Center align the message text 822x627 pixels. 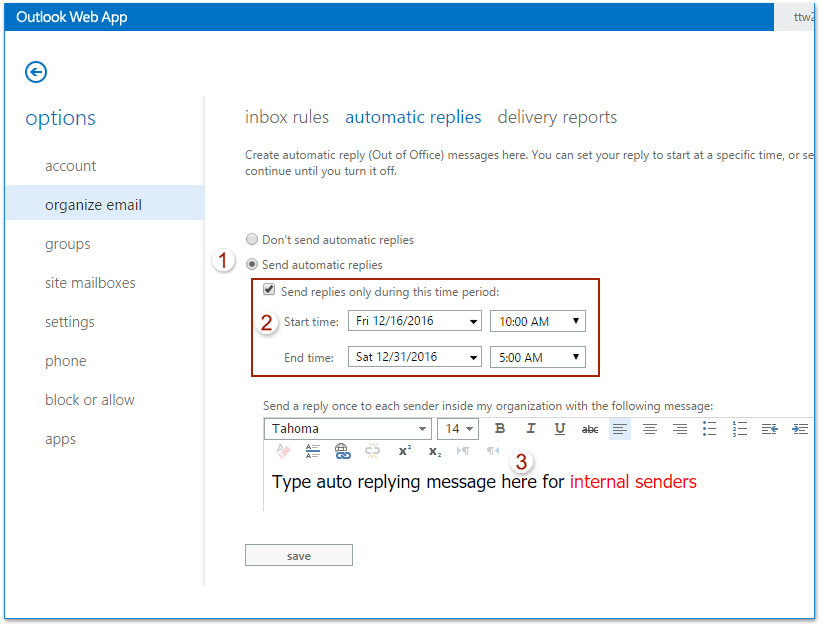coord(650,429)
